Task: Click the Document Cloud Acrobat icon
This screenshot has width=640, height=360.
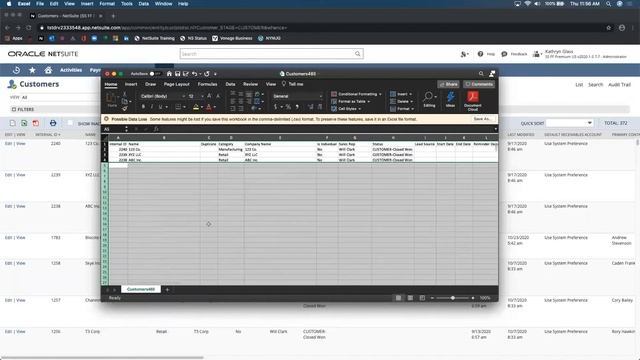Action: [x=473, y=101]
